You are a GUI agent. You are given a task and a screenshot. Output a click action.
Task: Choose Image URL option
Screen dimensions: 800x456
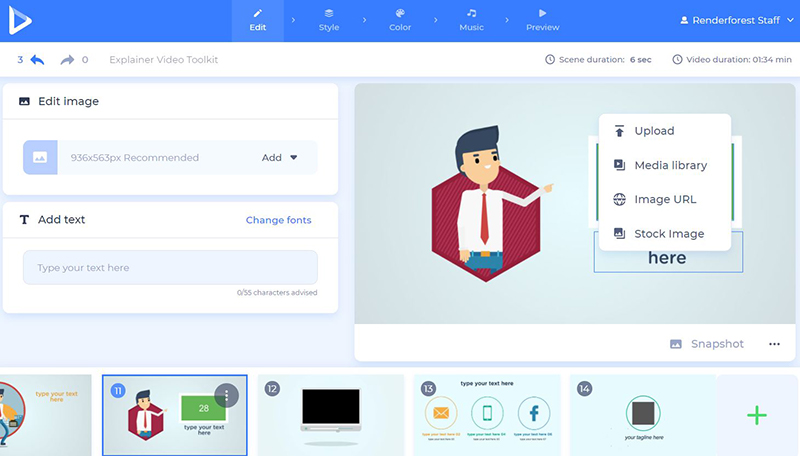pos(665,199)
